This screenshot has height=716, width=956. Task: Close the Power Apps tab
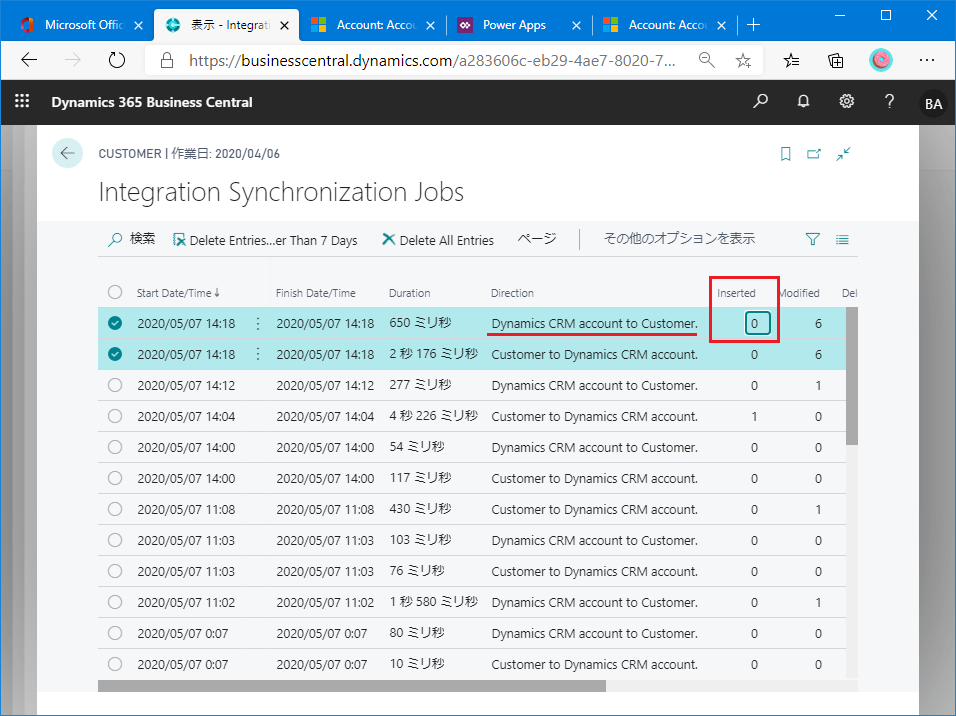pyautogui.click(x=576, y=25)
